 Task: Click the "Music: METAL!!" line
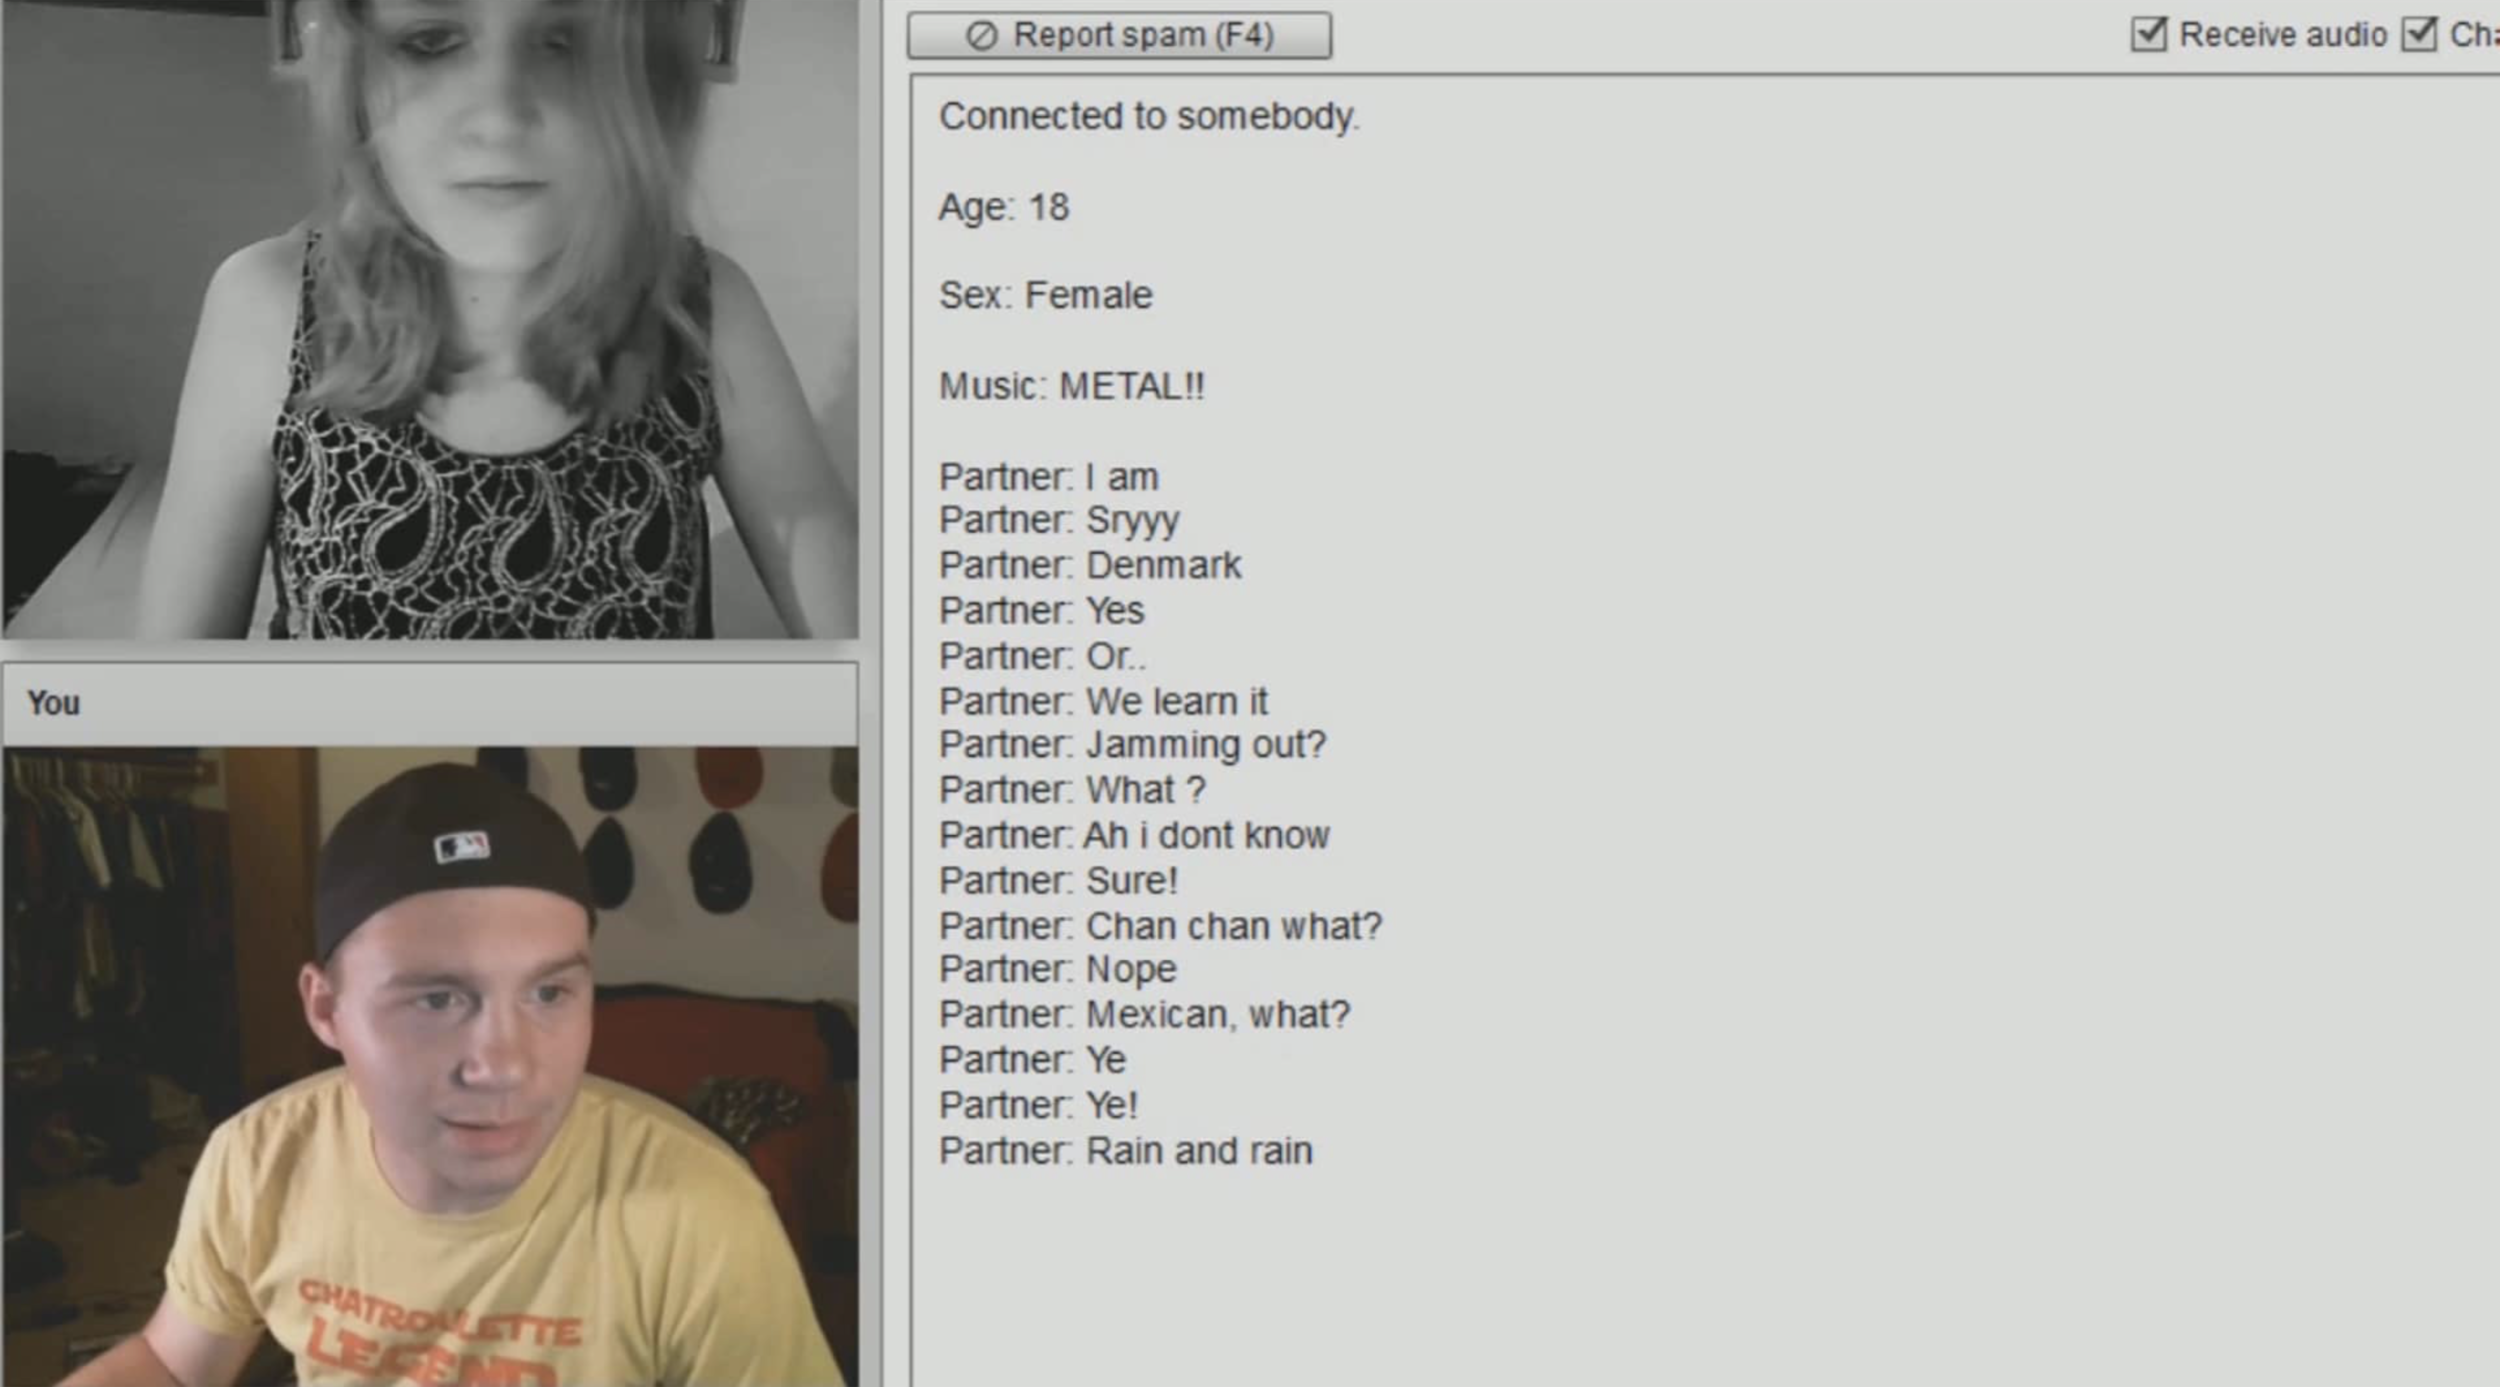point(1071,386)
